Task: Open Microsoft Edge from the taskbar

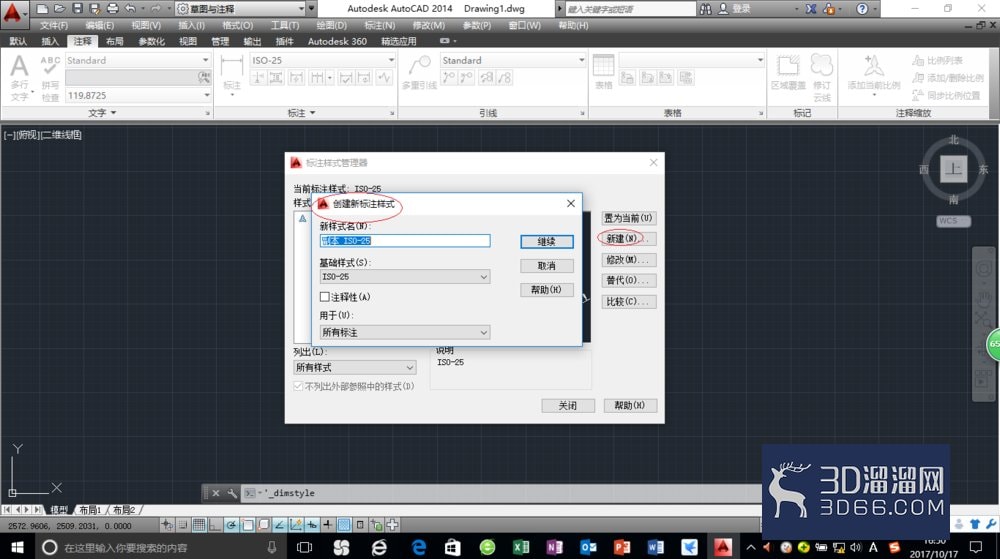Action: [x=418, y=547]
